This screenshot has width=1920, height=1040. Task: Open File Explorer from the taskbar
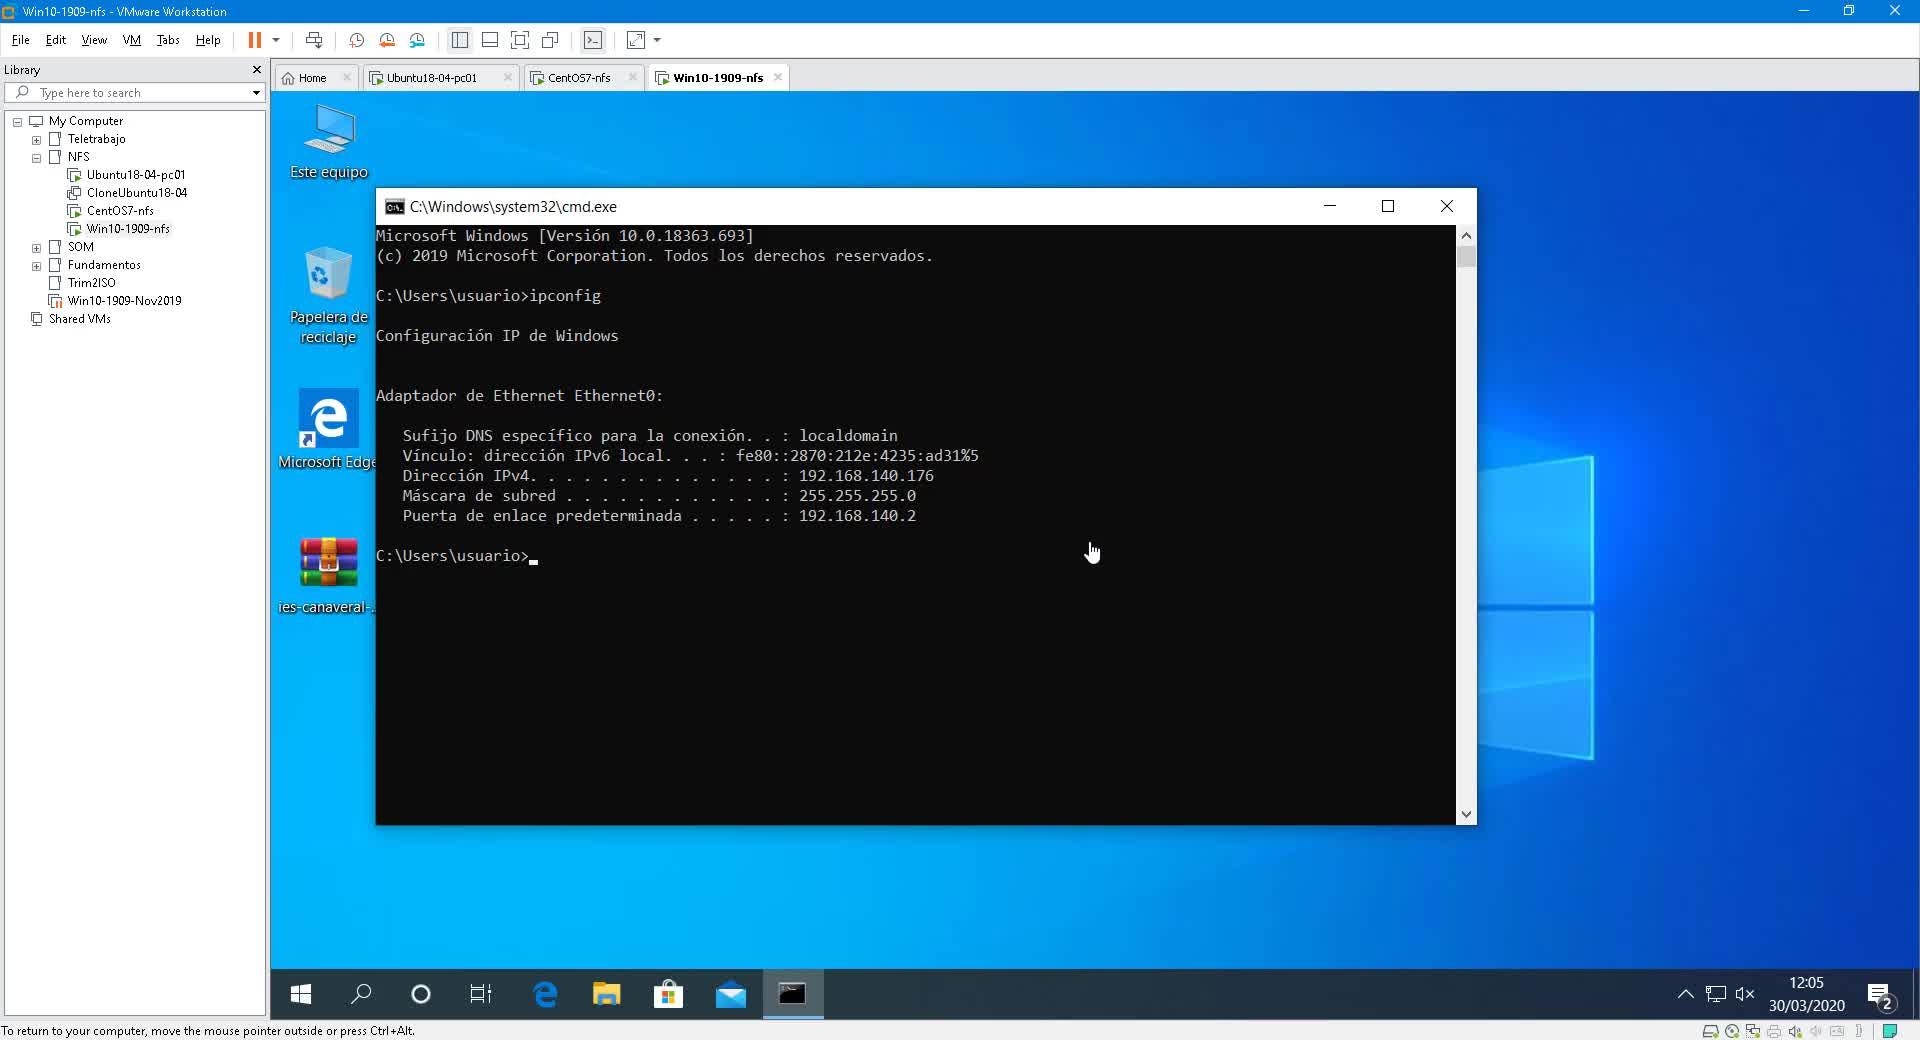607,994
